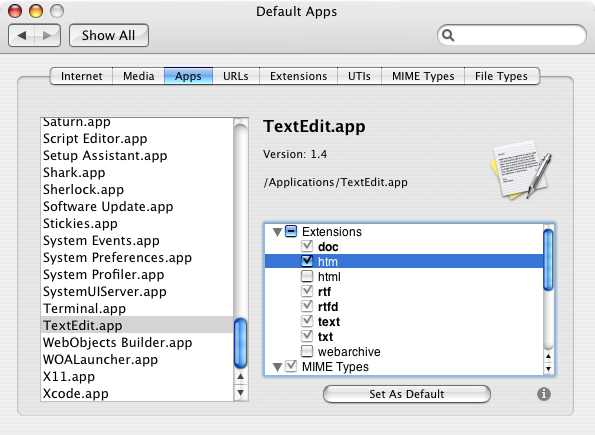This screenshot has width=595, height=435.
Task: Select Software Update.app in the list
Action: pos(137,206)
